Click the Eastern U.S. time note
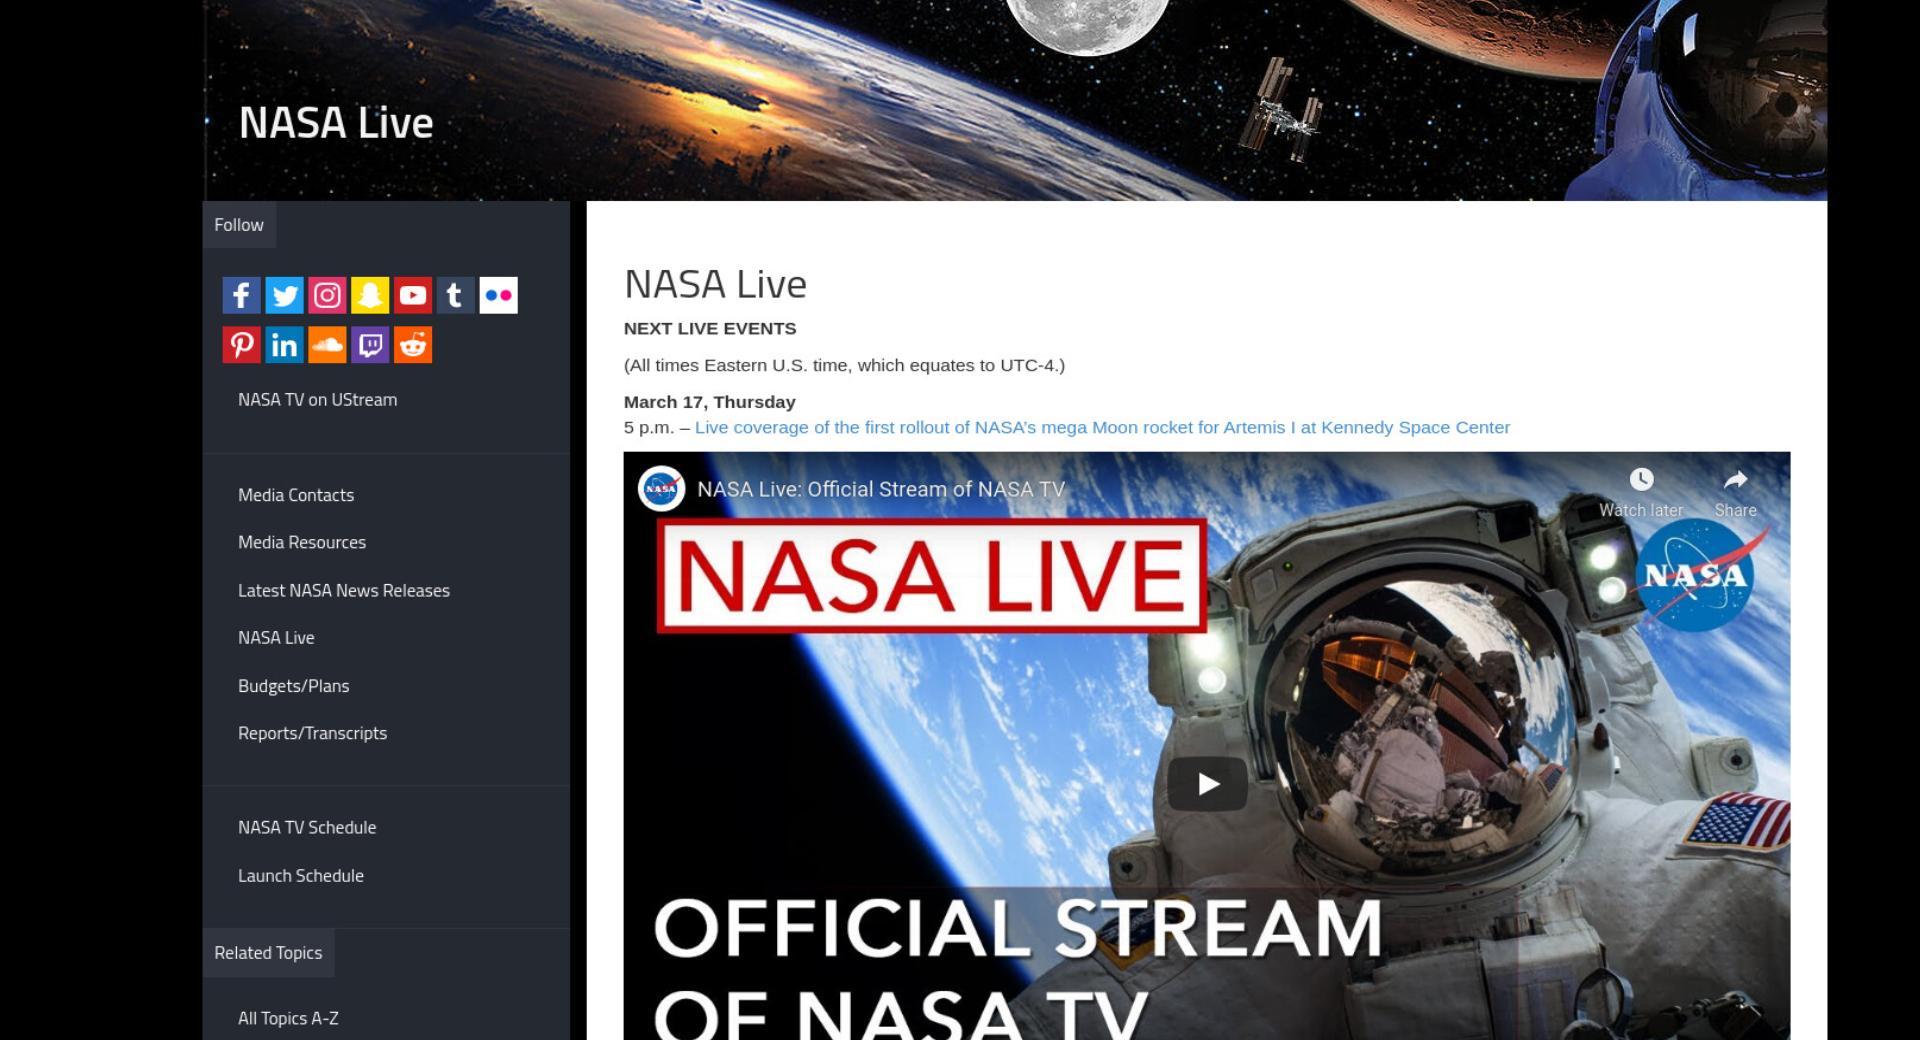This screenshot has width=1920, height=1040. pos(844,365)
